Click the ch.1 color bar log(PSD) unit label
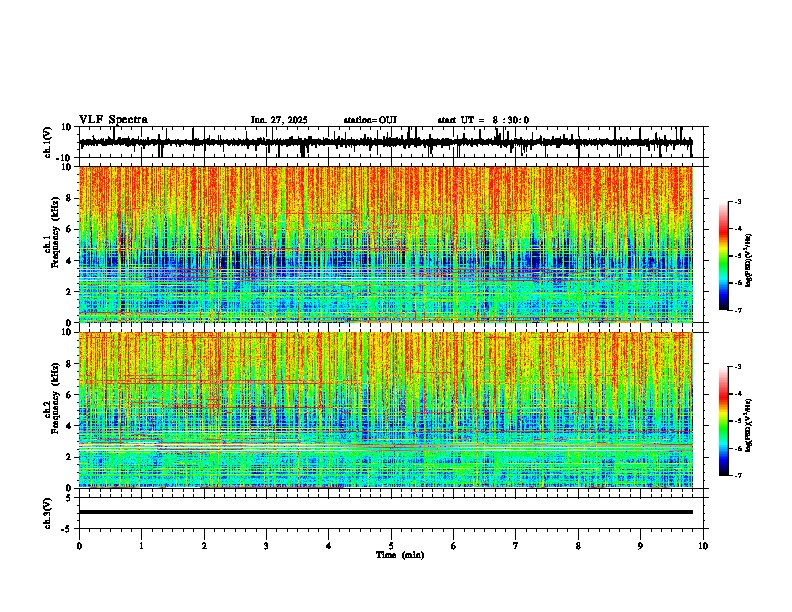Screen dimensions: 792x612 (749, 260)
